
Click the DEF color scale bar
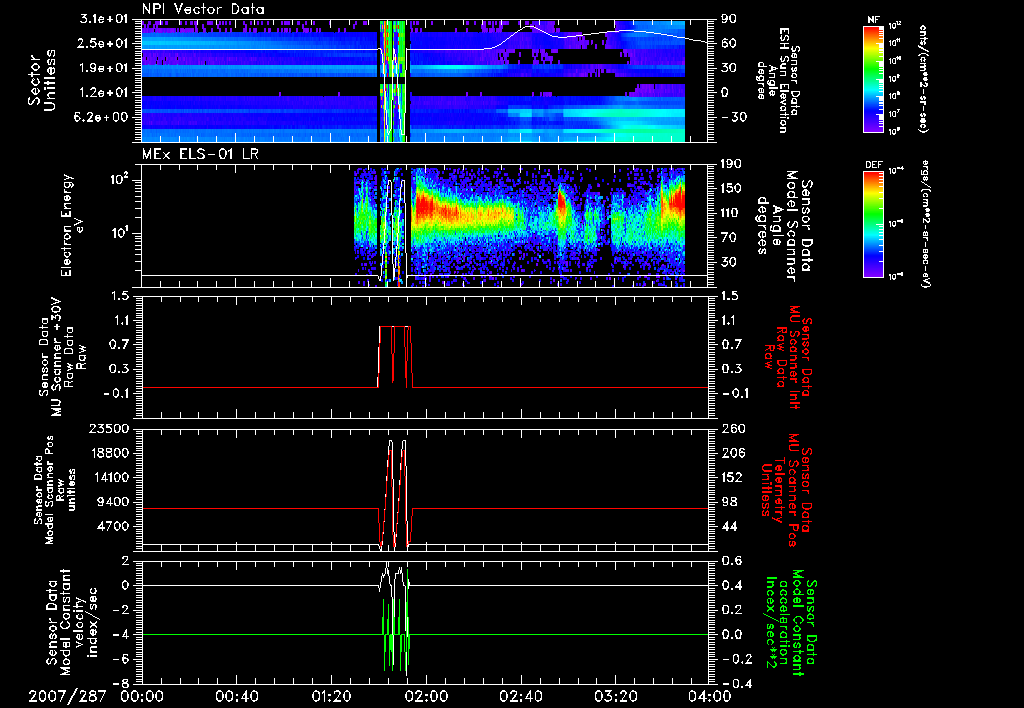pyautogui.click(x=874, y=224)
